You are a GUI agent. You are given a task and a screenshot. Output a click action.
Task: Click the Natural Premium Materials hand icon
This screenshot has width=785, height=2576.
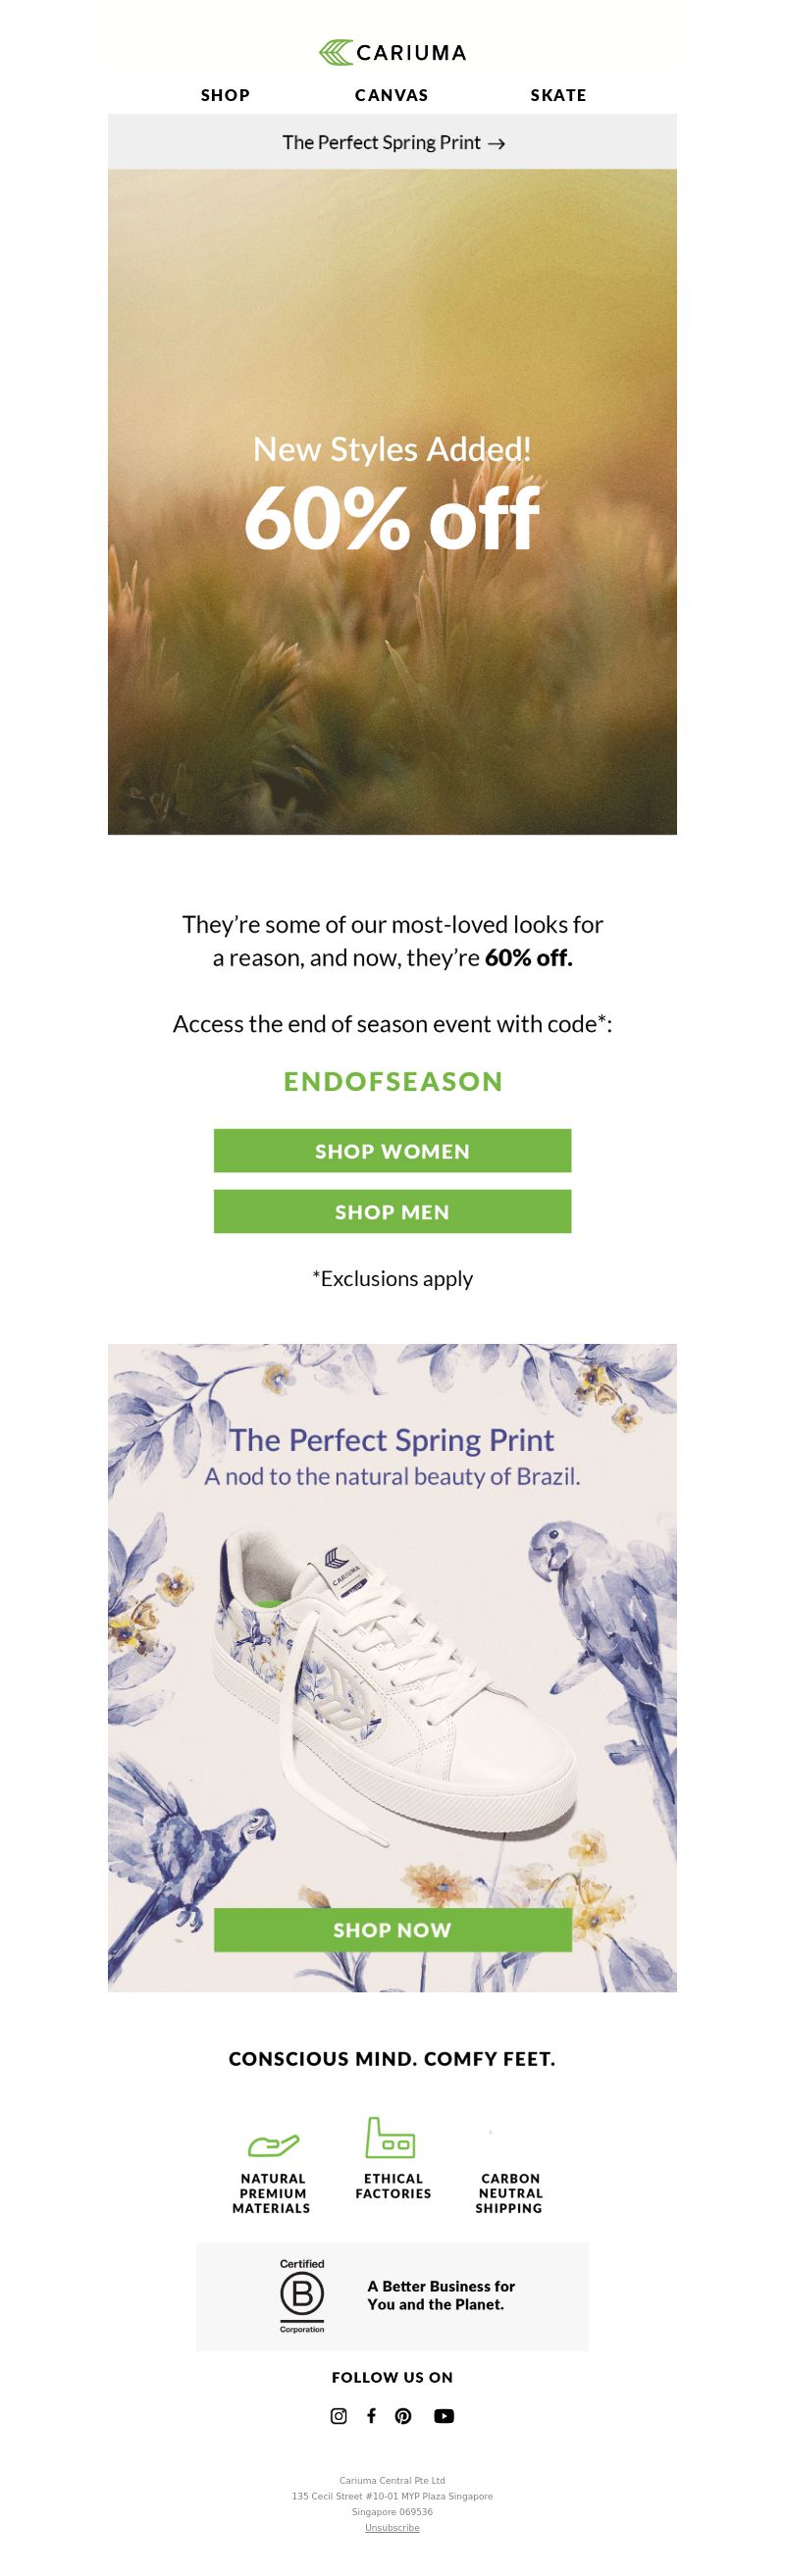coord(273,2145)
